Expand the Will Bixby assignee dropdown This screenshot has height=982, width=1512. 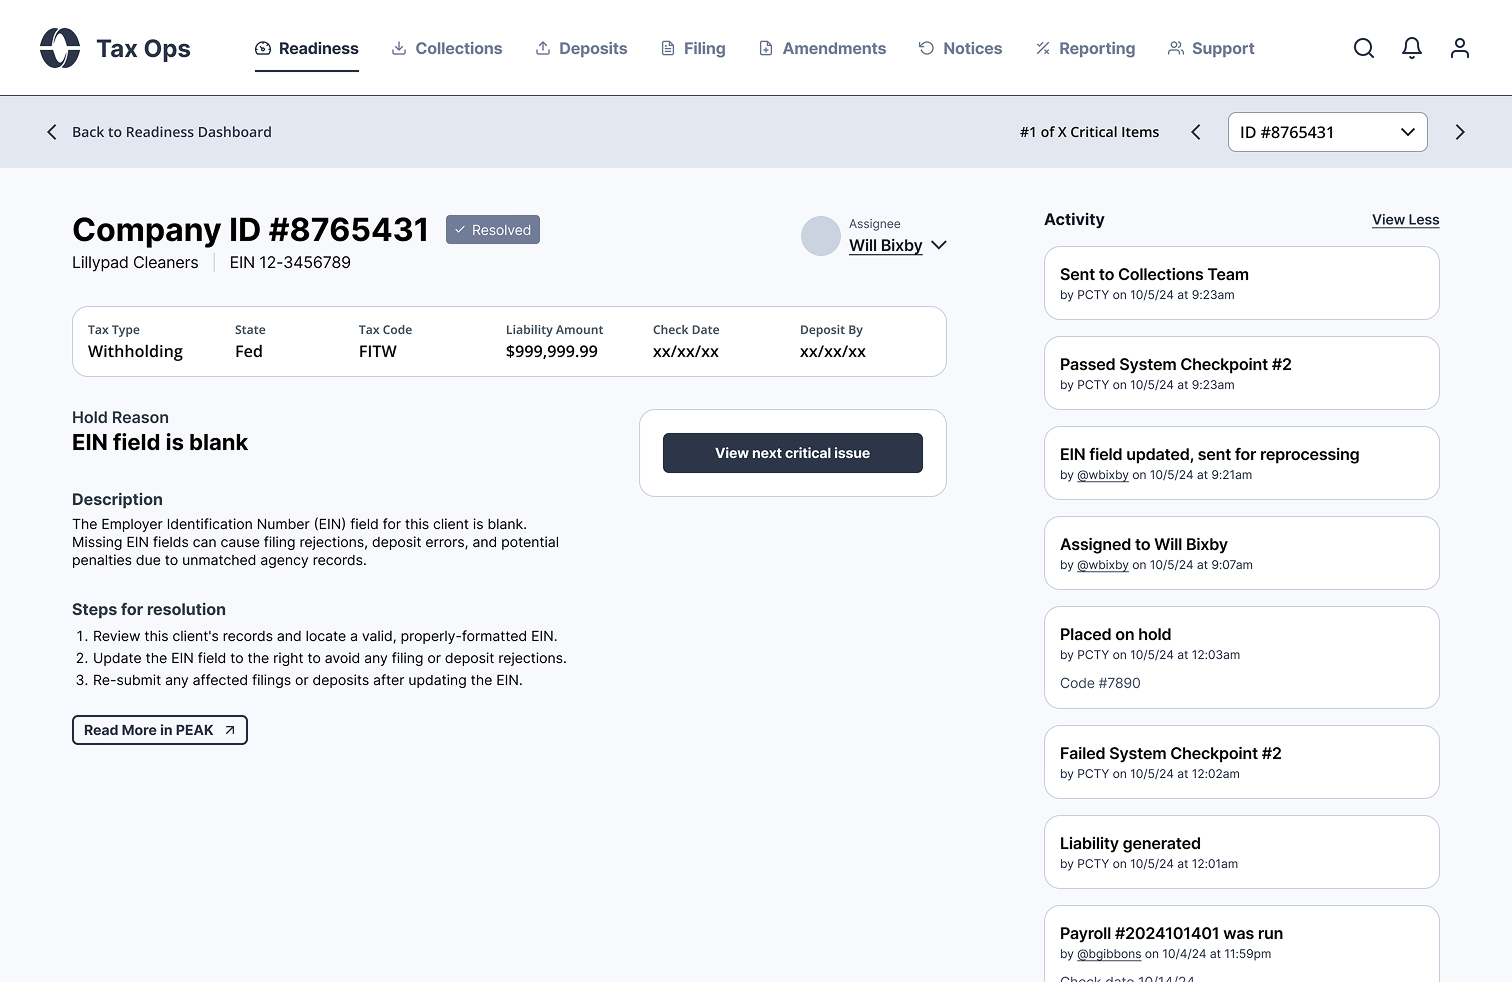pyautogui.click(x=938, y=245)
